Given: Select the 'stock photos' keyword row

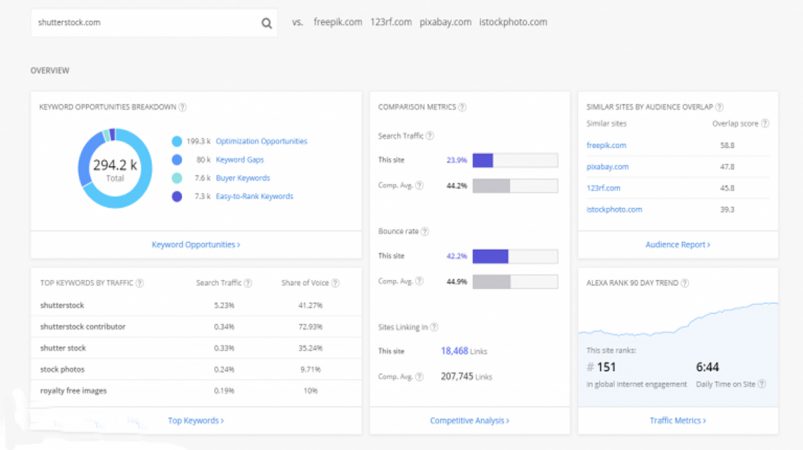Looking at the screenshot, I should click(x=196, y=370).
